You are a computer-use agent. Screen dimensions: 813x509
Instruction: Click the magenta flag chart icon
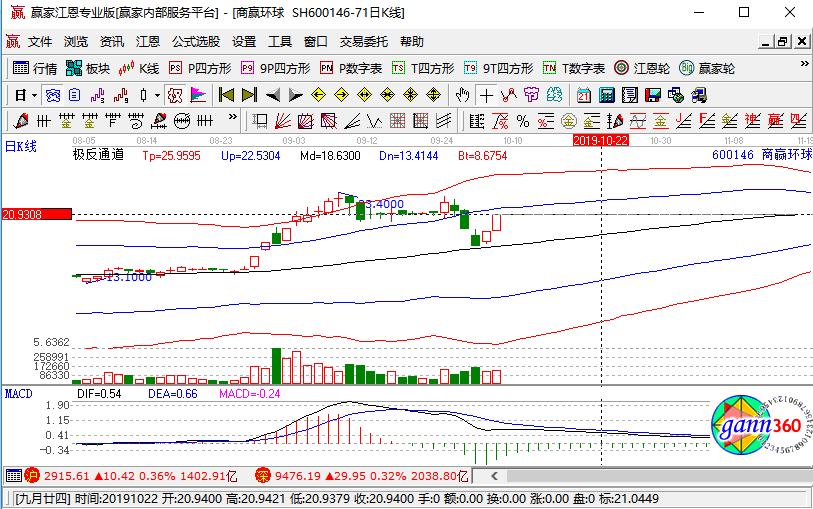(x=198, y=95)
